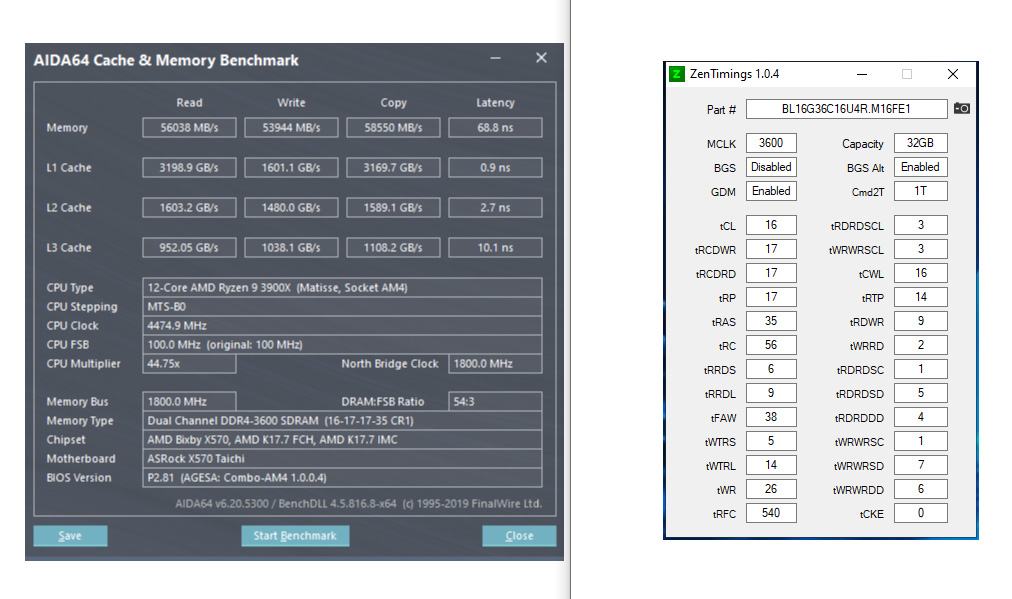Click Memory Latency result 68.8 ns
The image size is (1012, 599).
click(495, 128)
